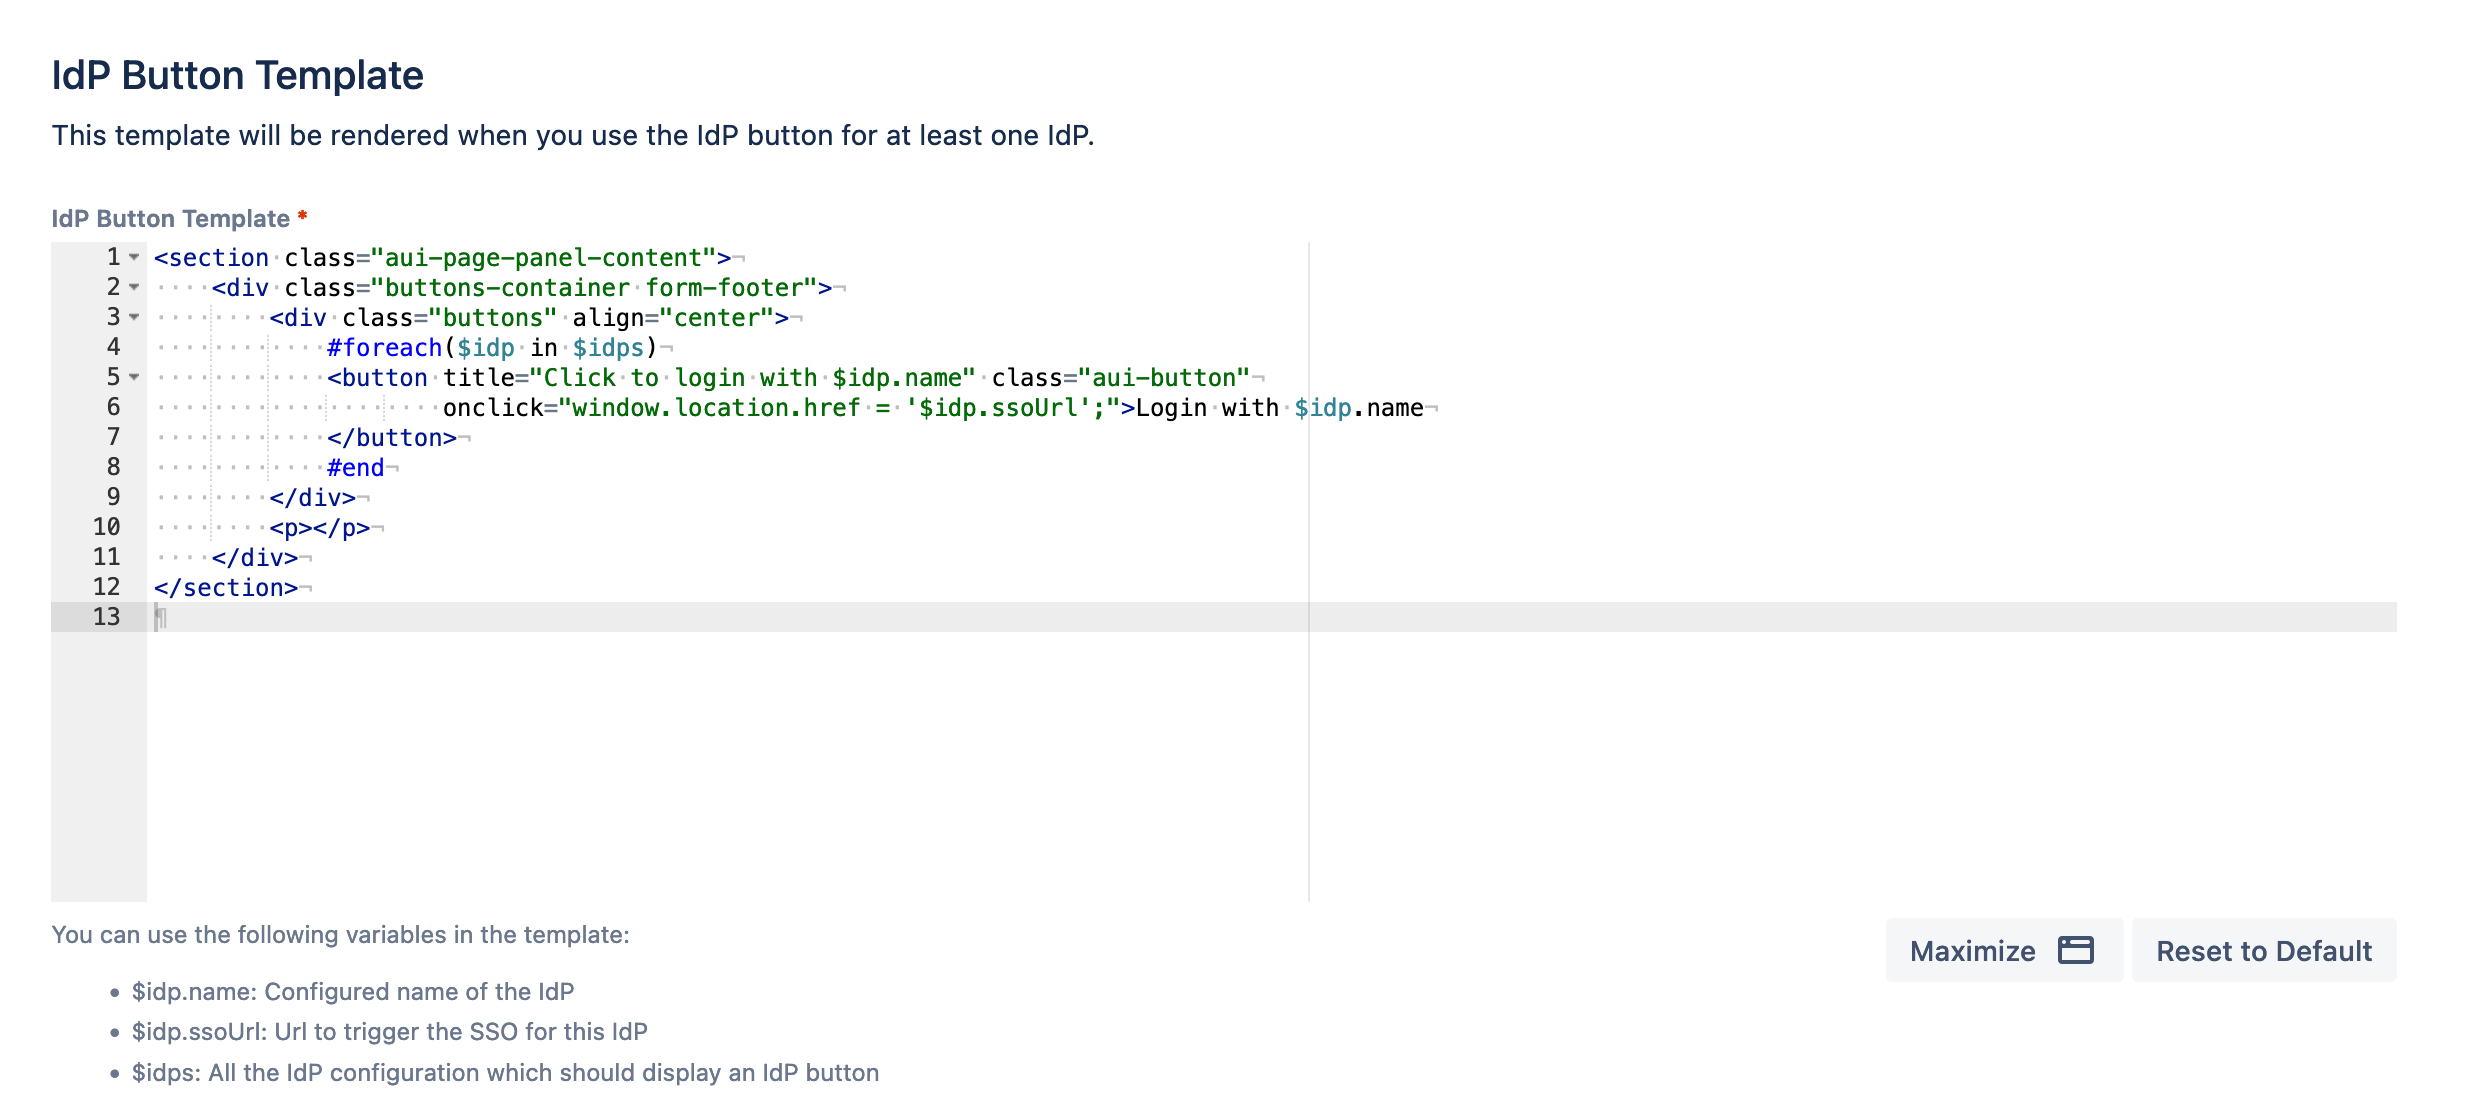The width and height of the screenshot is (2486, 1098).
Task: Click the Maximize window icon
Action: click(x=2077, y=950)
